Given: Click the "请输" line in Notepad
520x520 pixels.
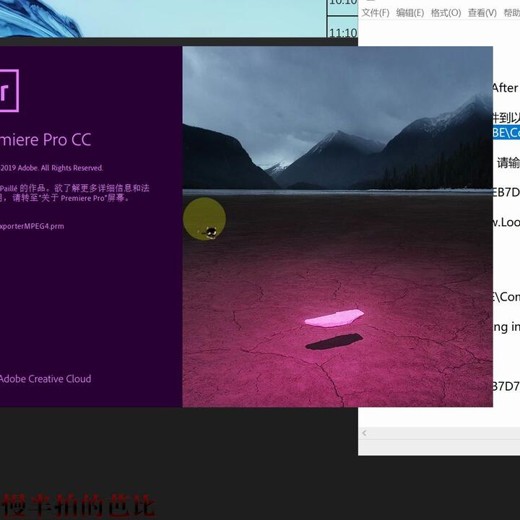Looking at the screenshot, I should coord(508,163).
